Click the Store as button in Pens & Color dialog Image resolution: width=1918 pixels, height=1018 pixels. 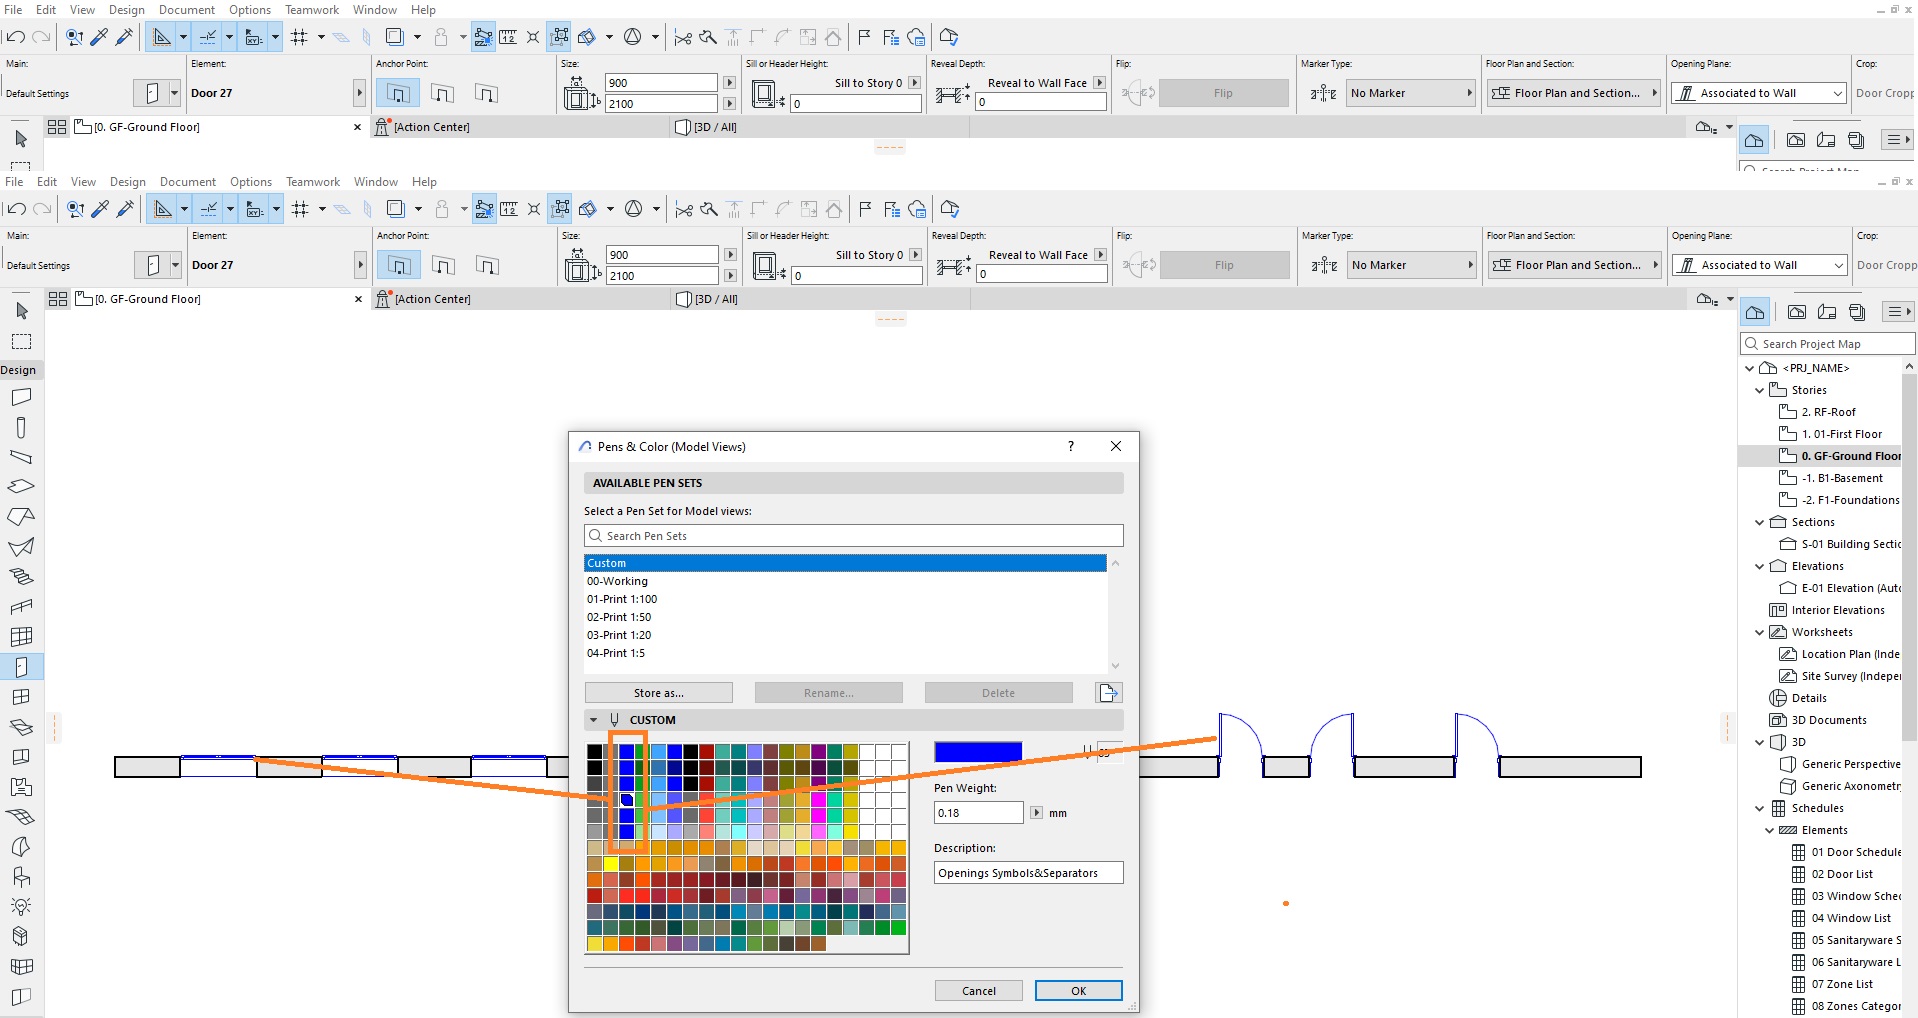[657, 692]
